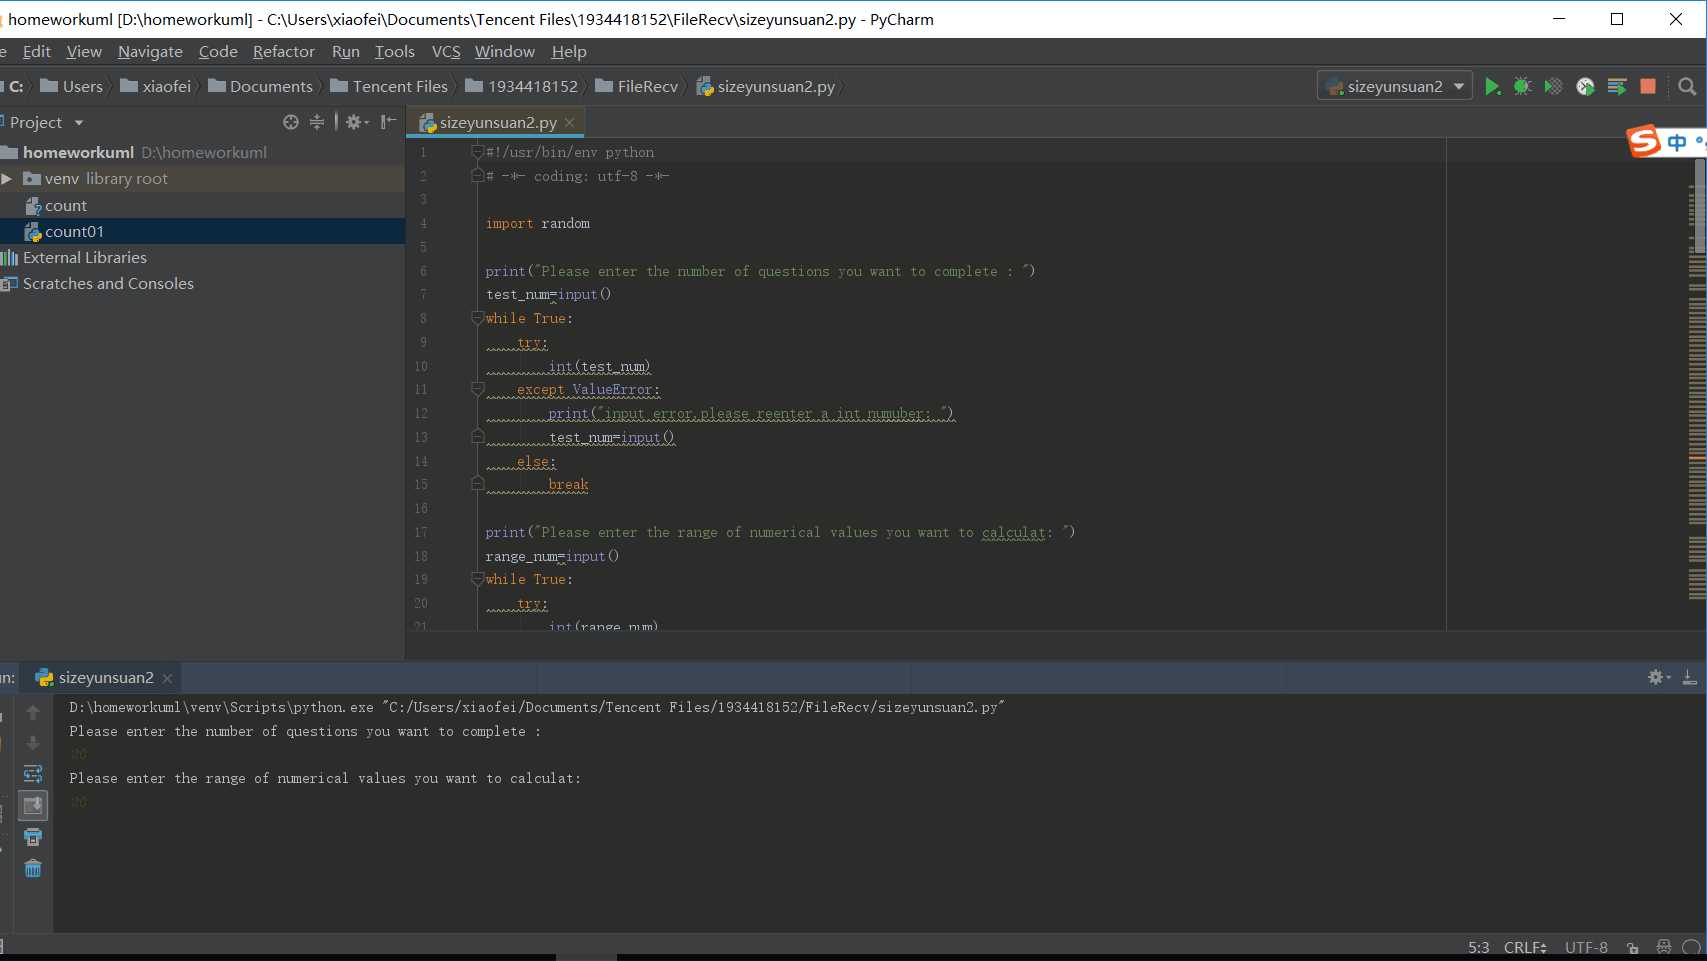Open the Window menu
The image size is (1707, 961).
pyautogui.click(x=505, y=51)
